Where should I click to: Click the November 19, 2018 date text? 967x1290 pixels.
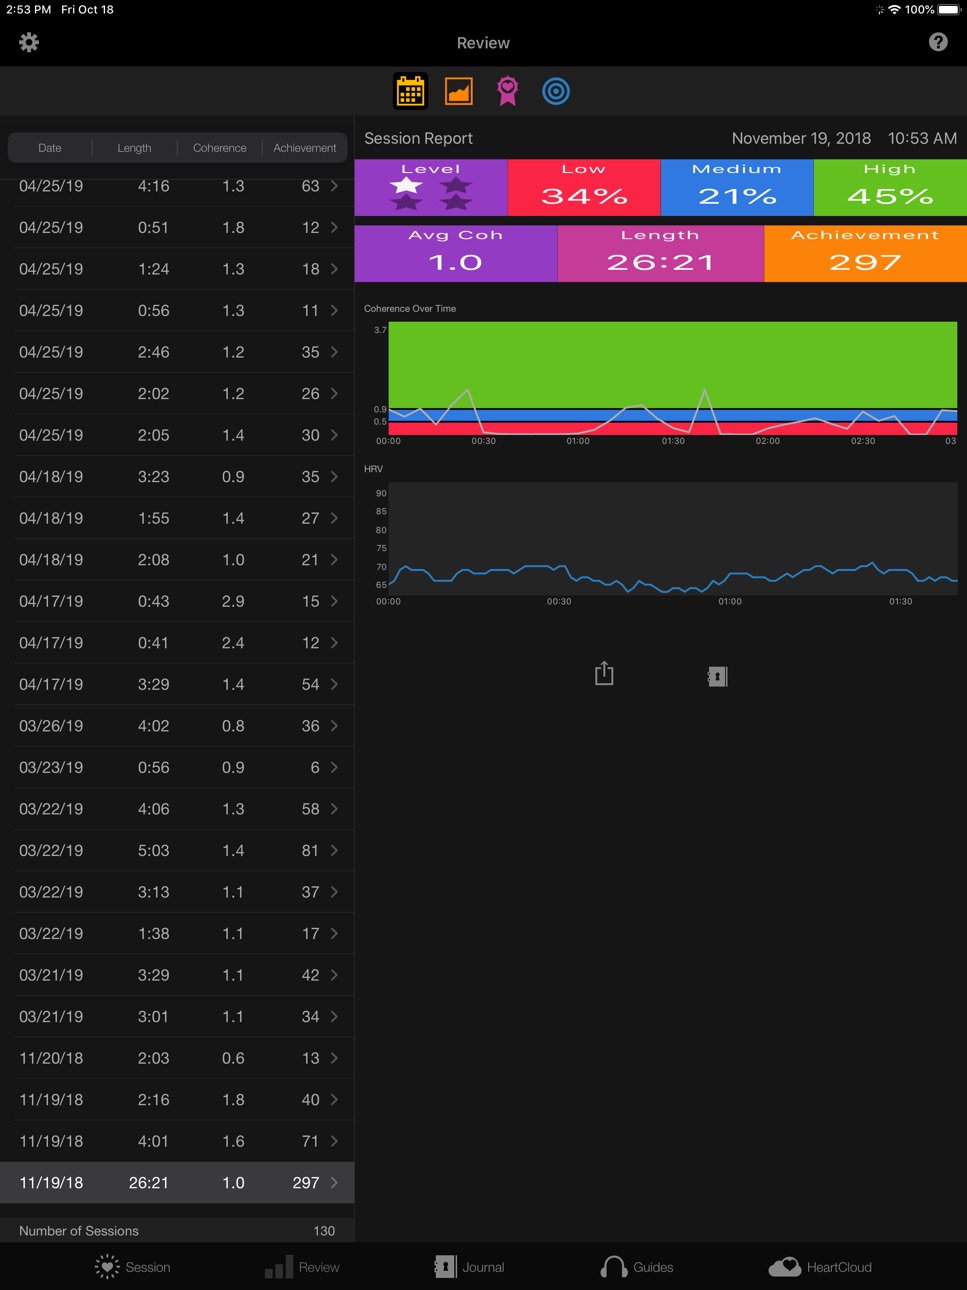[x=801, y=138]
